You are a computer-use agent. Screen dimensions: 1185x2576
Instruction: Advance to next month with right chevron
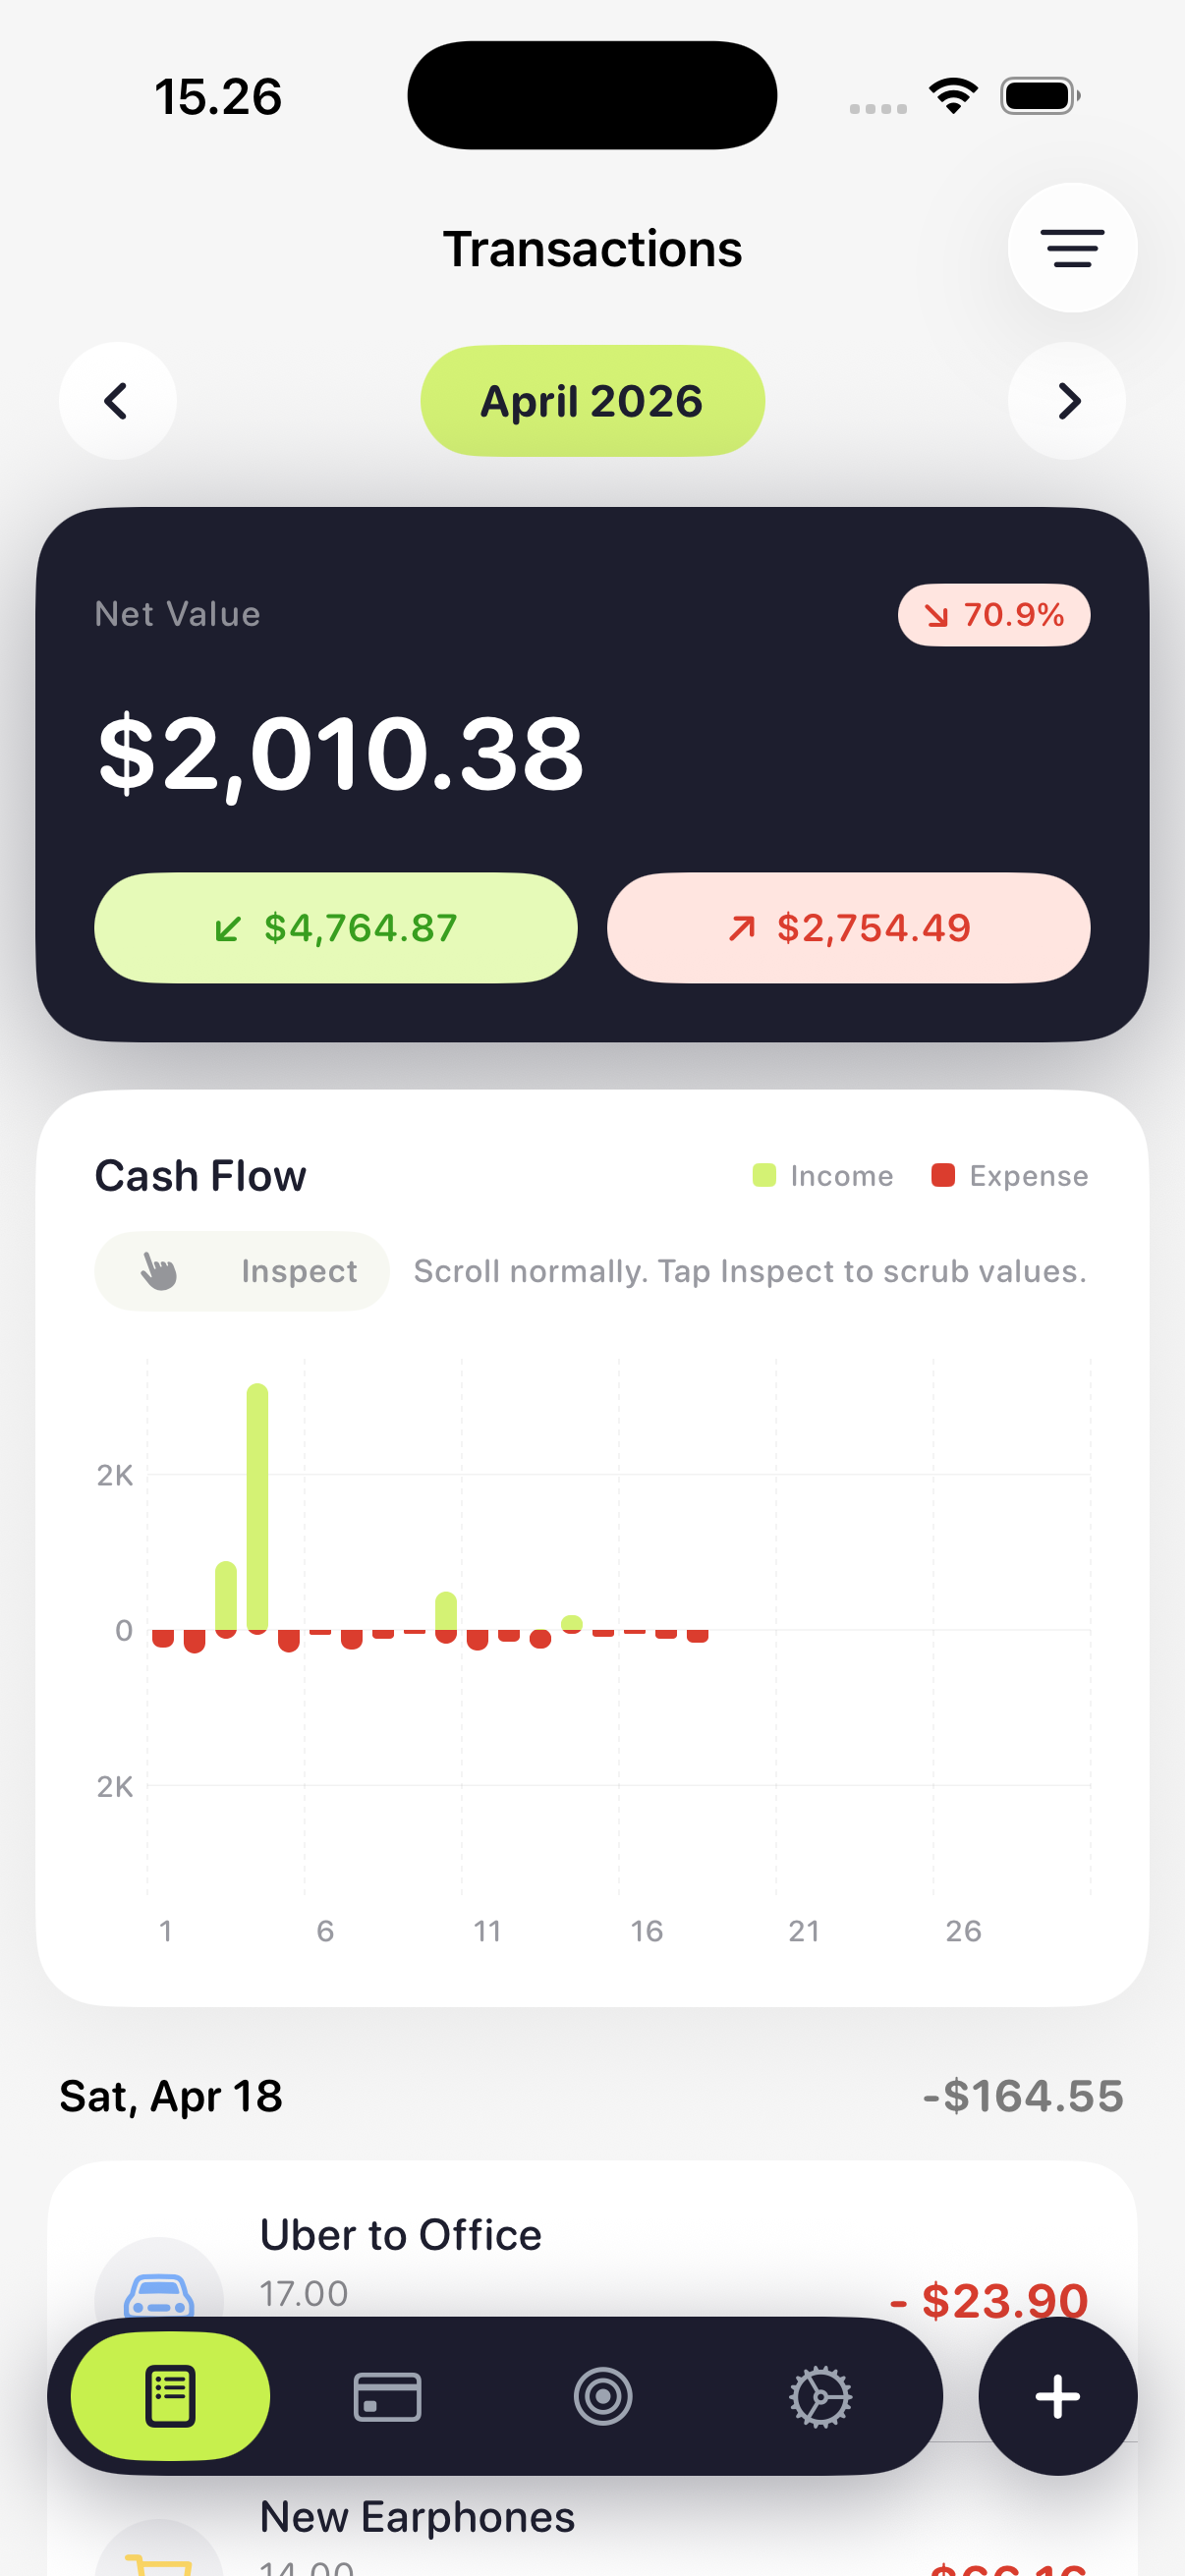click(x=1067, y=401)
